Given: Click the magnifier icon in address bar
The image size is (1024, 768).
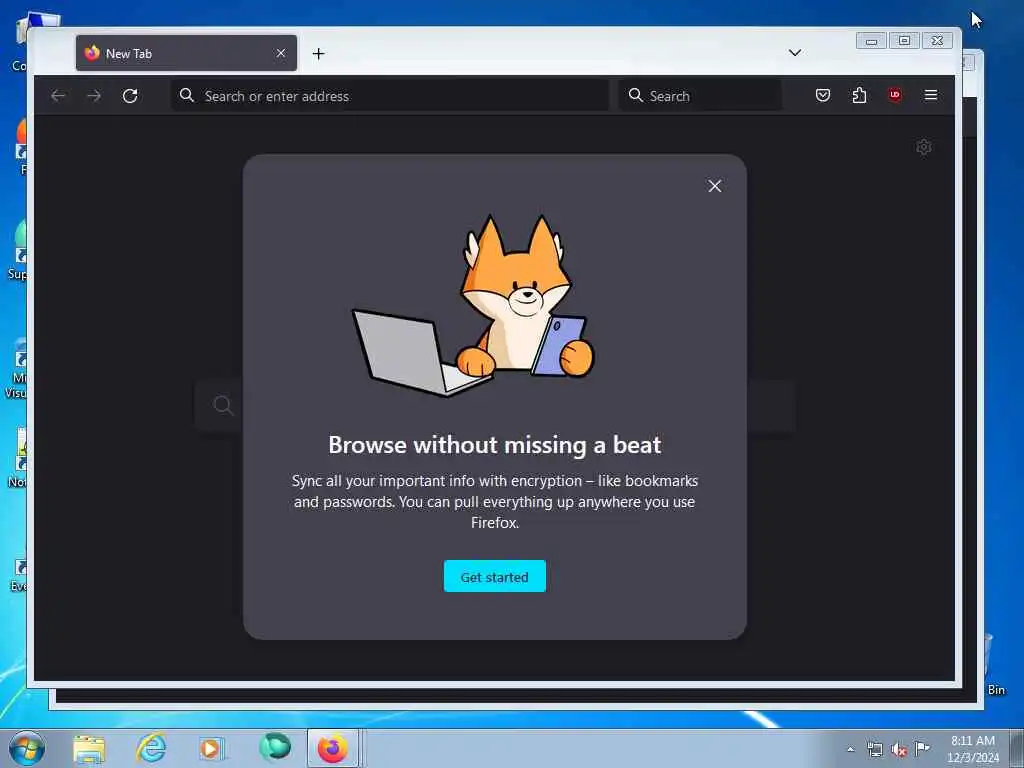Looking at the screenshot, I should [187, 95].
